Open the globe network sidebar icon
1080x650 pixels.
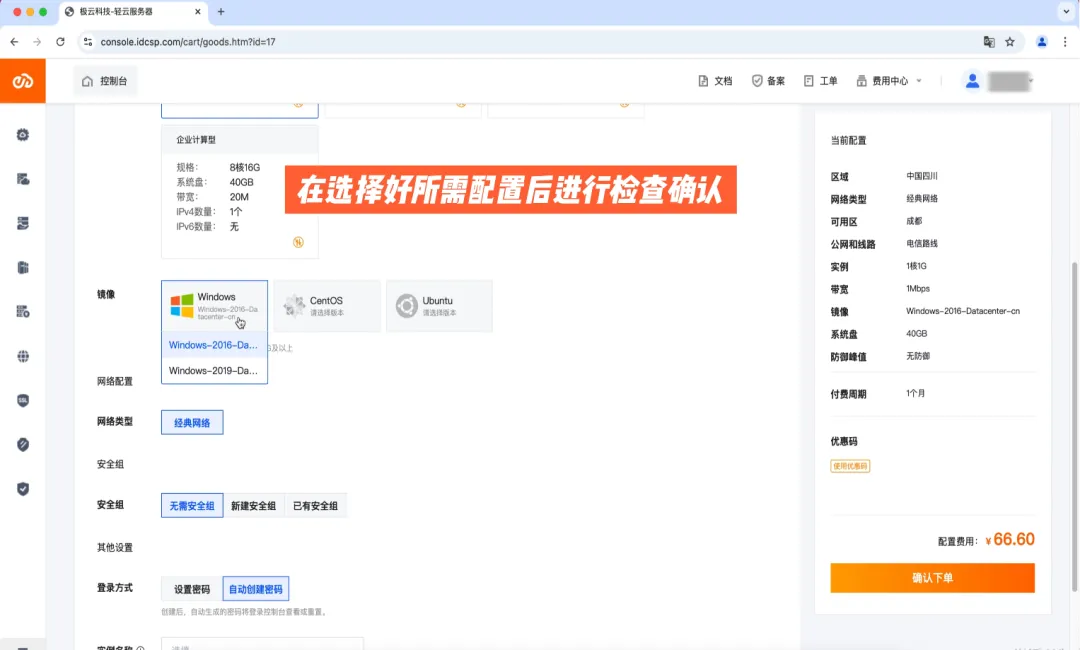click(x=23, y=356)
